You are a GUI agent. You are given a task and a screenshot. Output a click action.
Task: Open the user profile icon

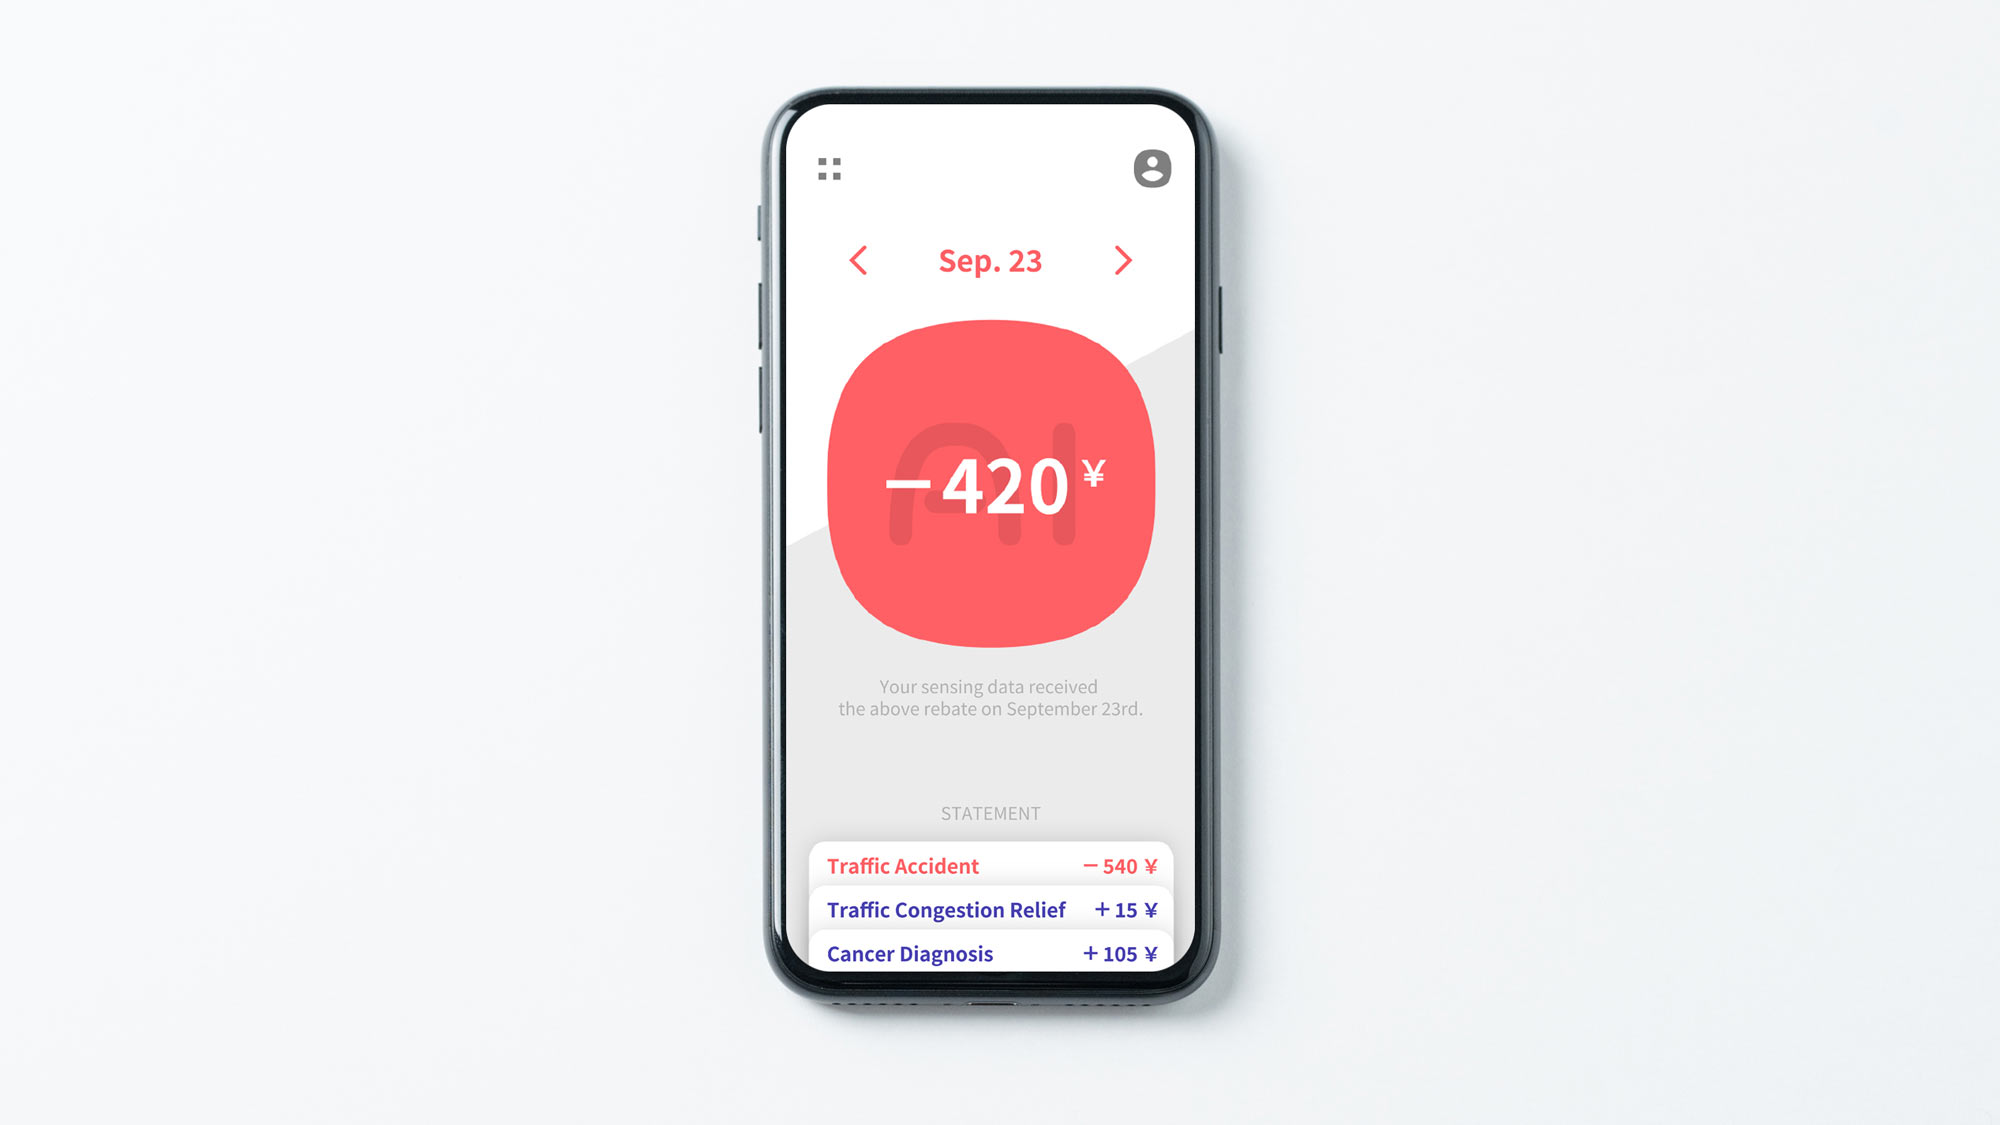(x=1152, y=169)
